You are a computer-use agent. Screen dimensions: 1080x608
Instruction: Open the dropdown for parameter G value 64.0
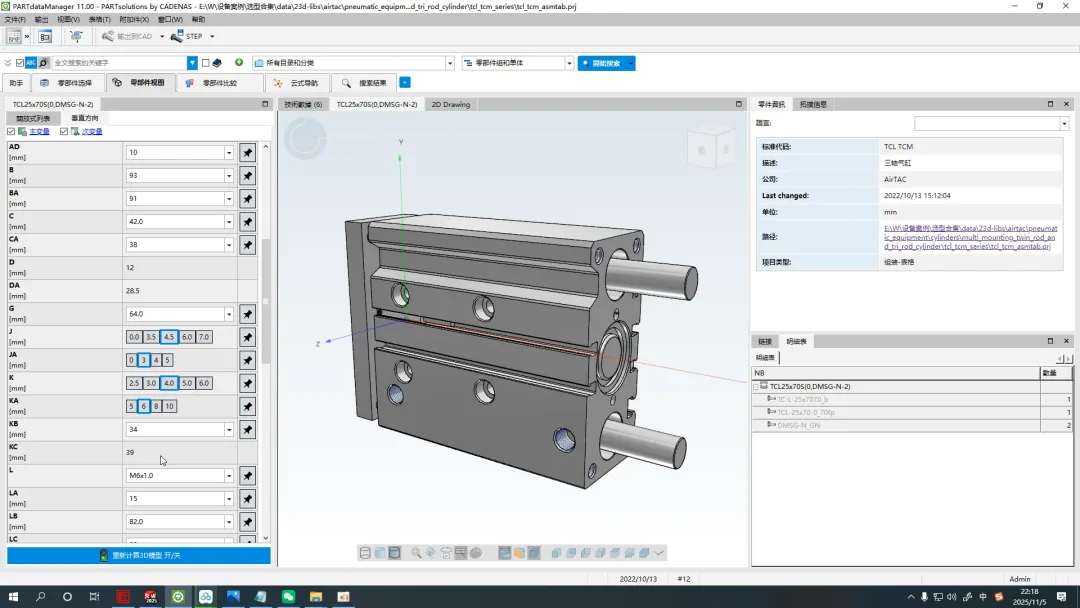229,314
